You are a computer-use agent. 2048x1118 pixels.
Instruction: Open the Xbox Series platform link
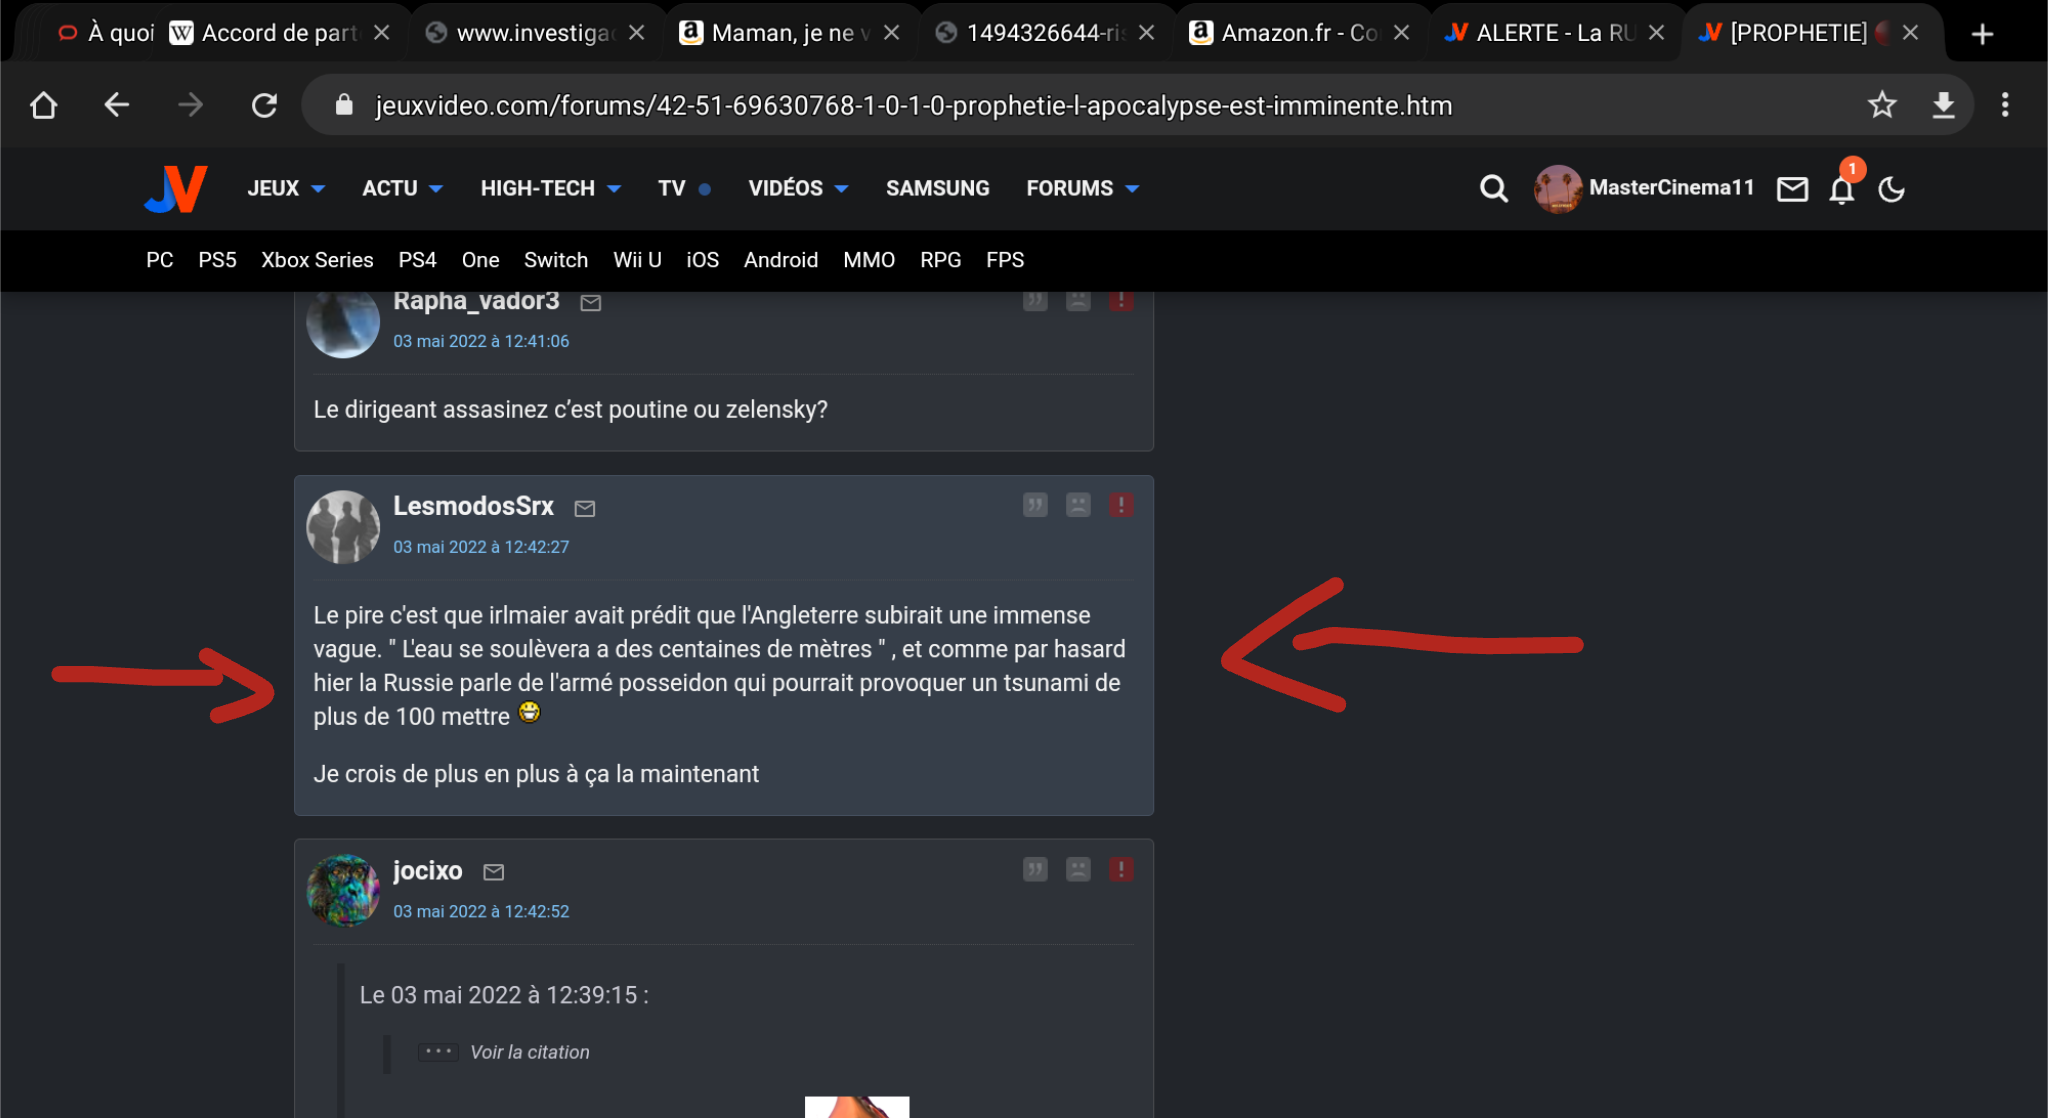(x=317, y=260)
